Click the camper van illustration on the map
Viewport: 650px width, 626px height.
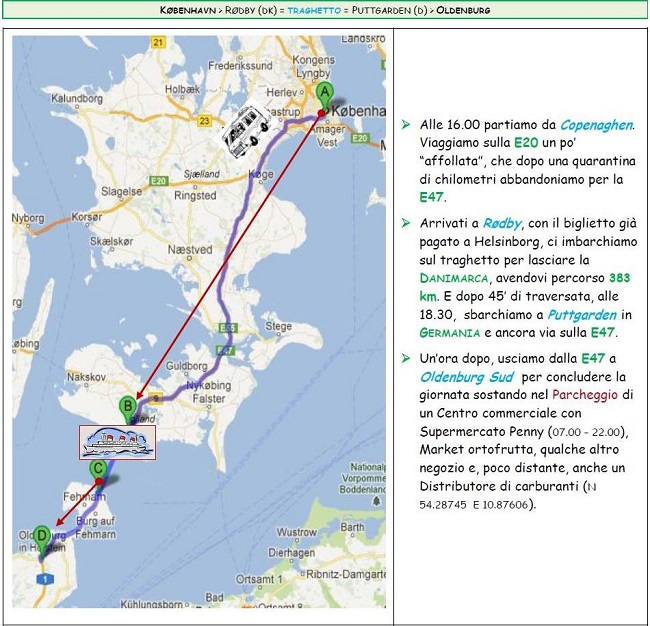(x=245, y=131)
